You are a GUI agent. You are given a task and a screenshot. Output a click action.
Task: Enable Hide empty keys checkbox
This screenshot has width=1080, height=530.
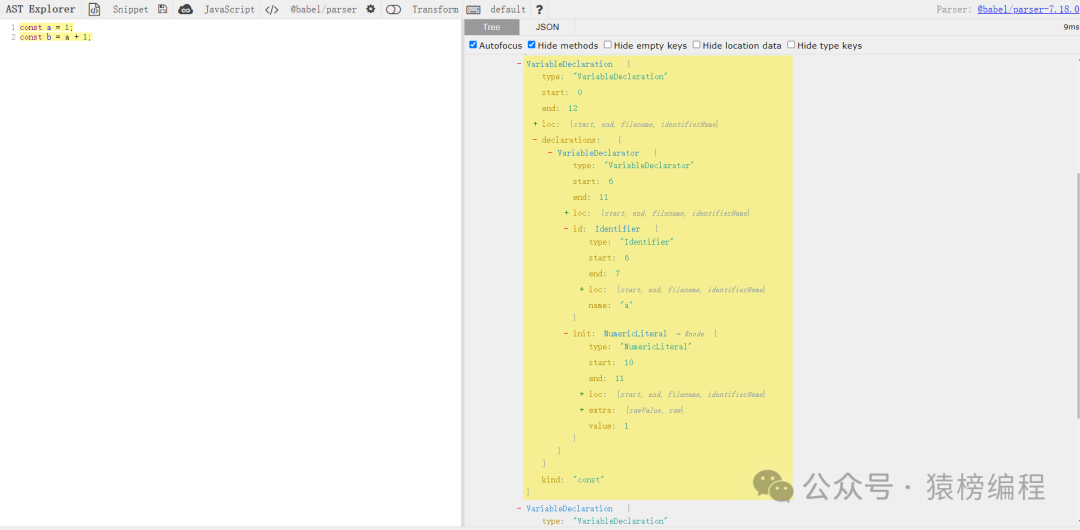tap(608, 45)
